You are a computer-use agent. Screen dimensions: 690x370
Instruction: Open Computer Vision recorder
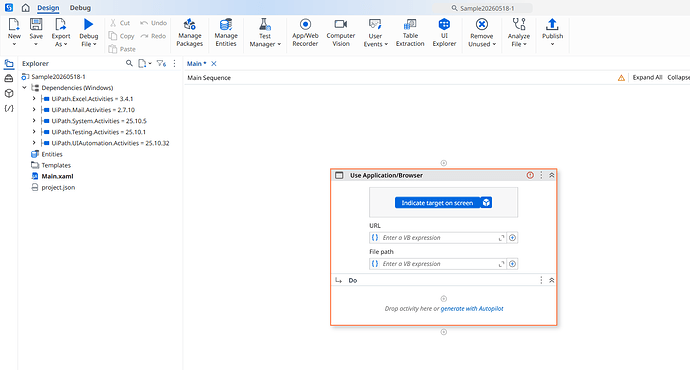coord(341,32)
